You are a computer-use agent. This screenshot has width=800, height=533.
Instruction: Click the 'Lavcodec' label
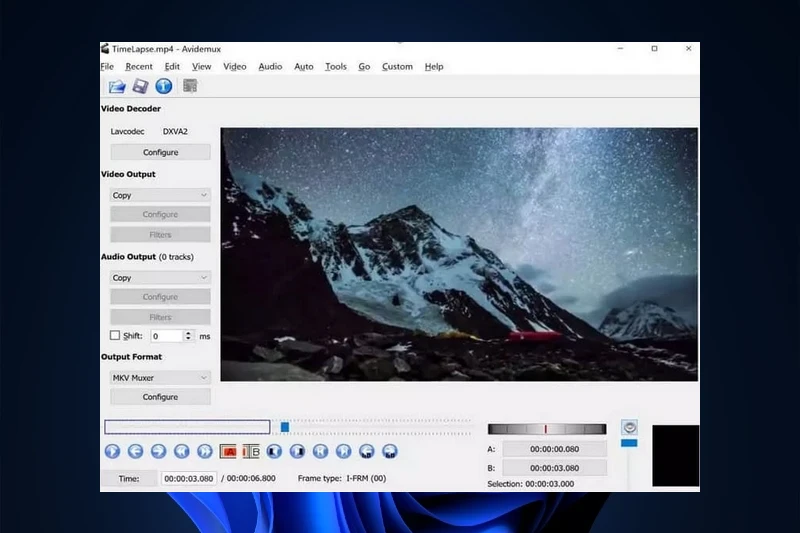coord(127,131)
